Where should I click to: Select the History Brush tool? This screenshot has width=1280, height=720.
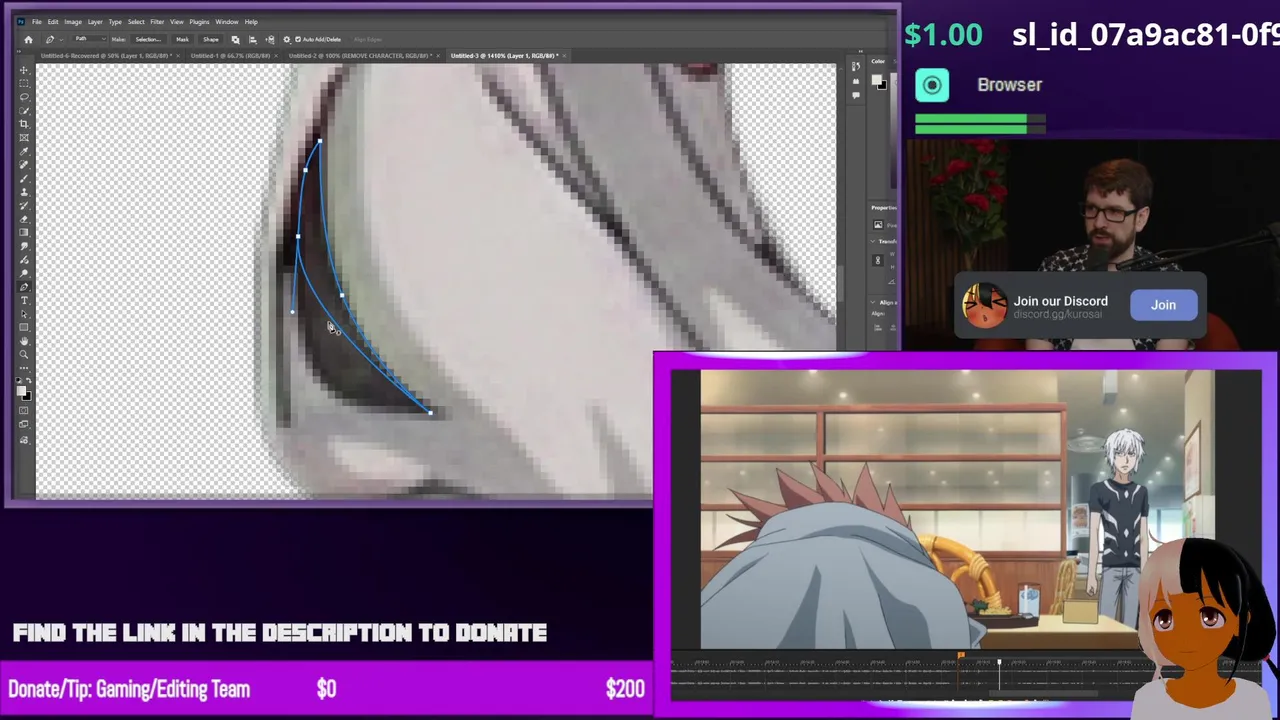(x=24, y=205)
